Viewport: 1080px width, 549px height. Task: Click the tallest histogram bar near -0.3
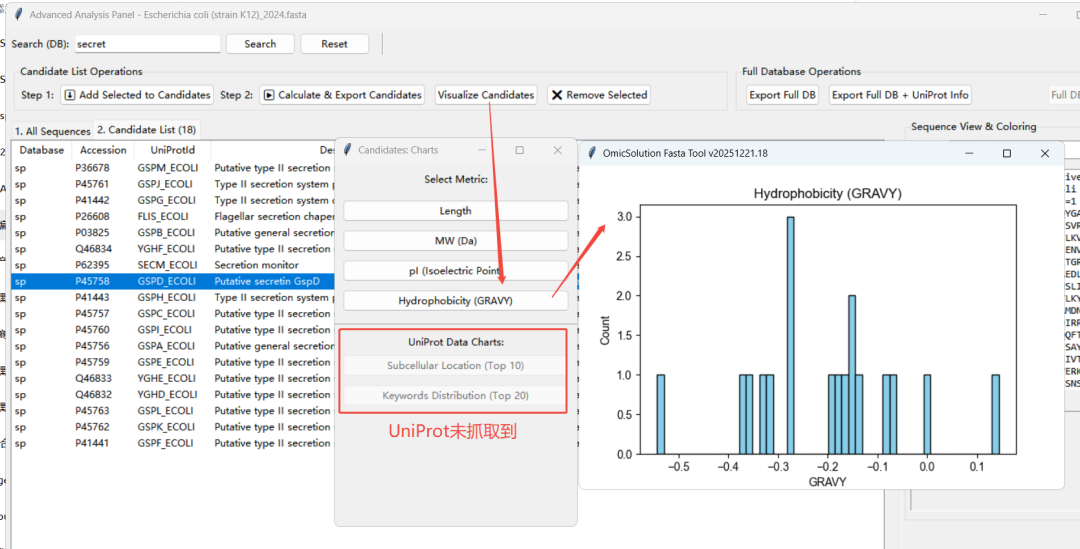[791, 335]
